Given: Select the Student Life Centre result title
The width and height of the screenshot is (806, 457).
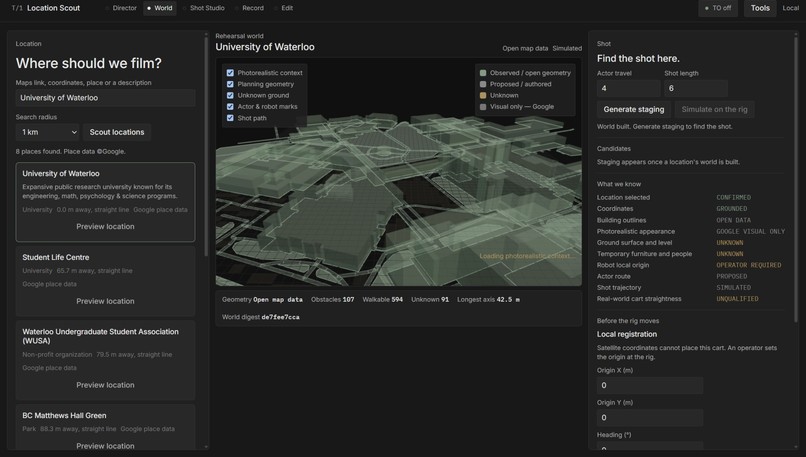Looking at the screenshot, I should [56, 257].
